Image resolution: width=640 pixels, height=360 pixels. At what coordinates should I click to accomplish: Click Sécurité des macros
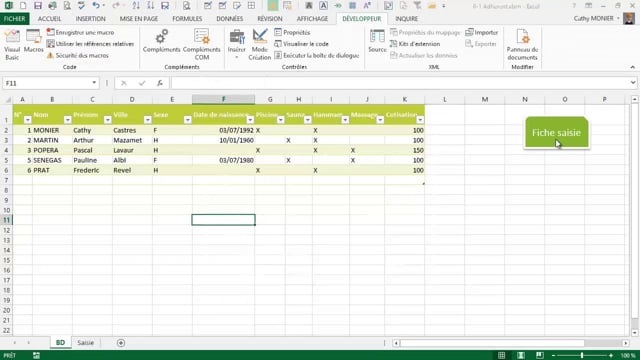(x=78, y=55)
